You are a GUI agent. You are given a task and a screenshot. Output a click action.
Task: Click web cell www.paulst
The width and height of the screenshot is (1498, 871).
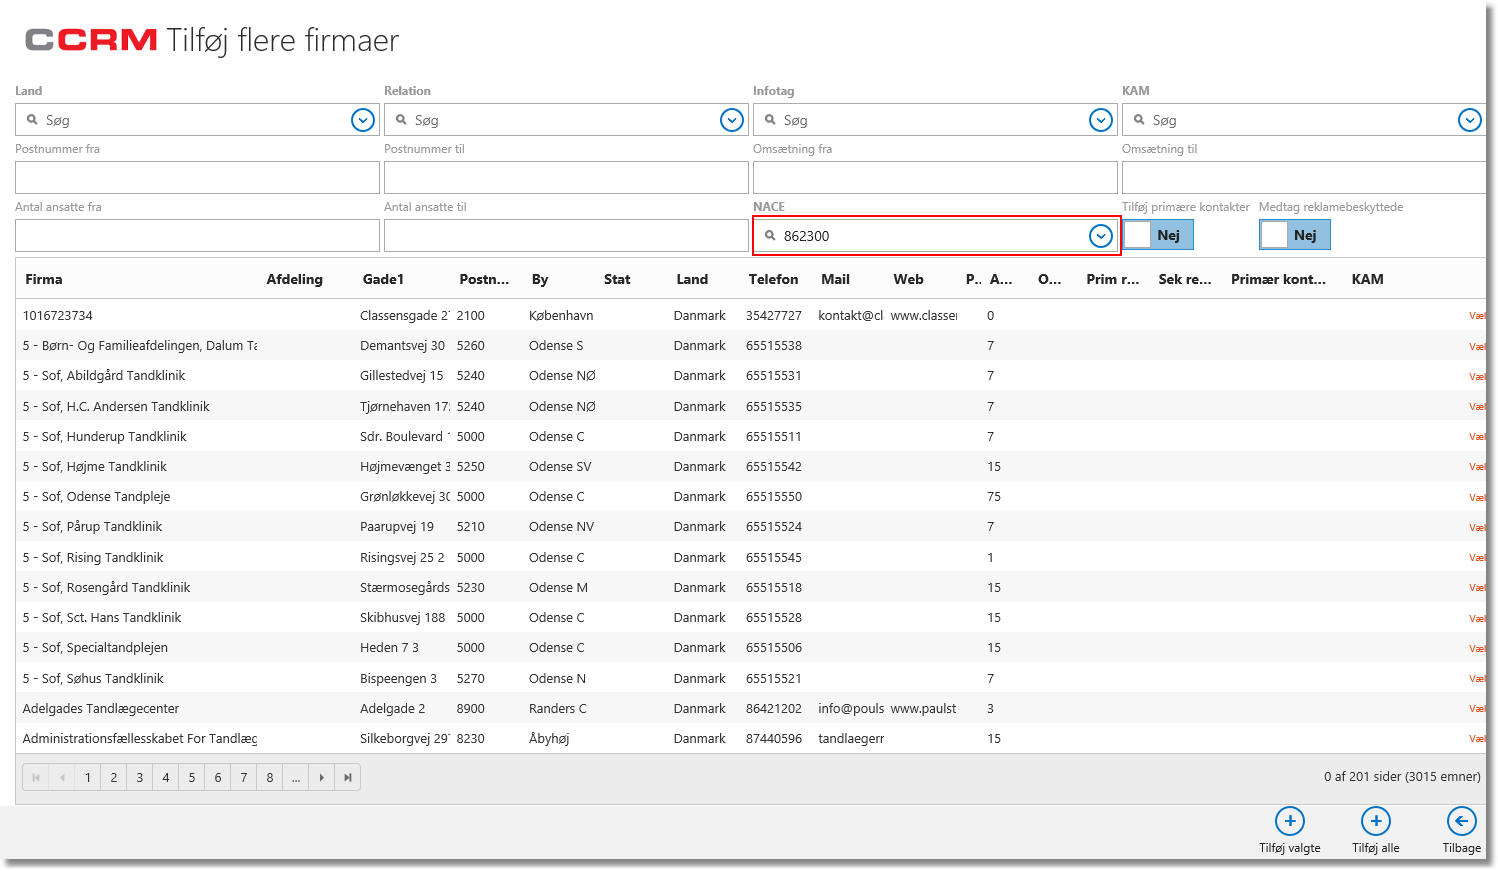(923, 708)
